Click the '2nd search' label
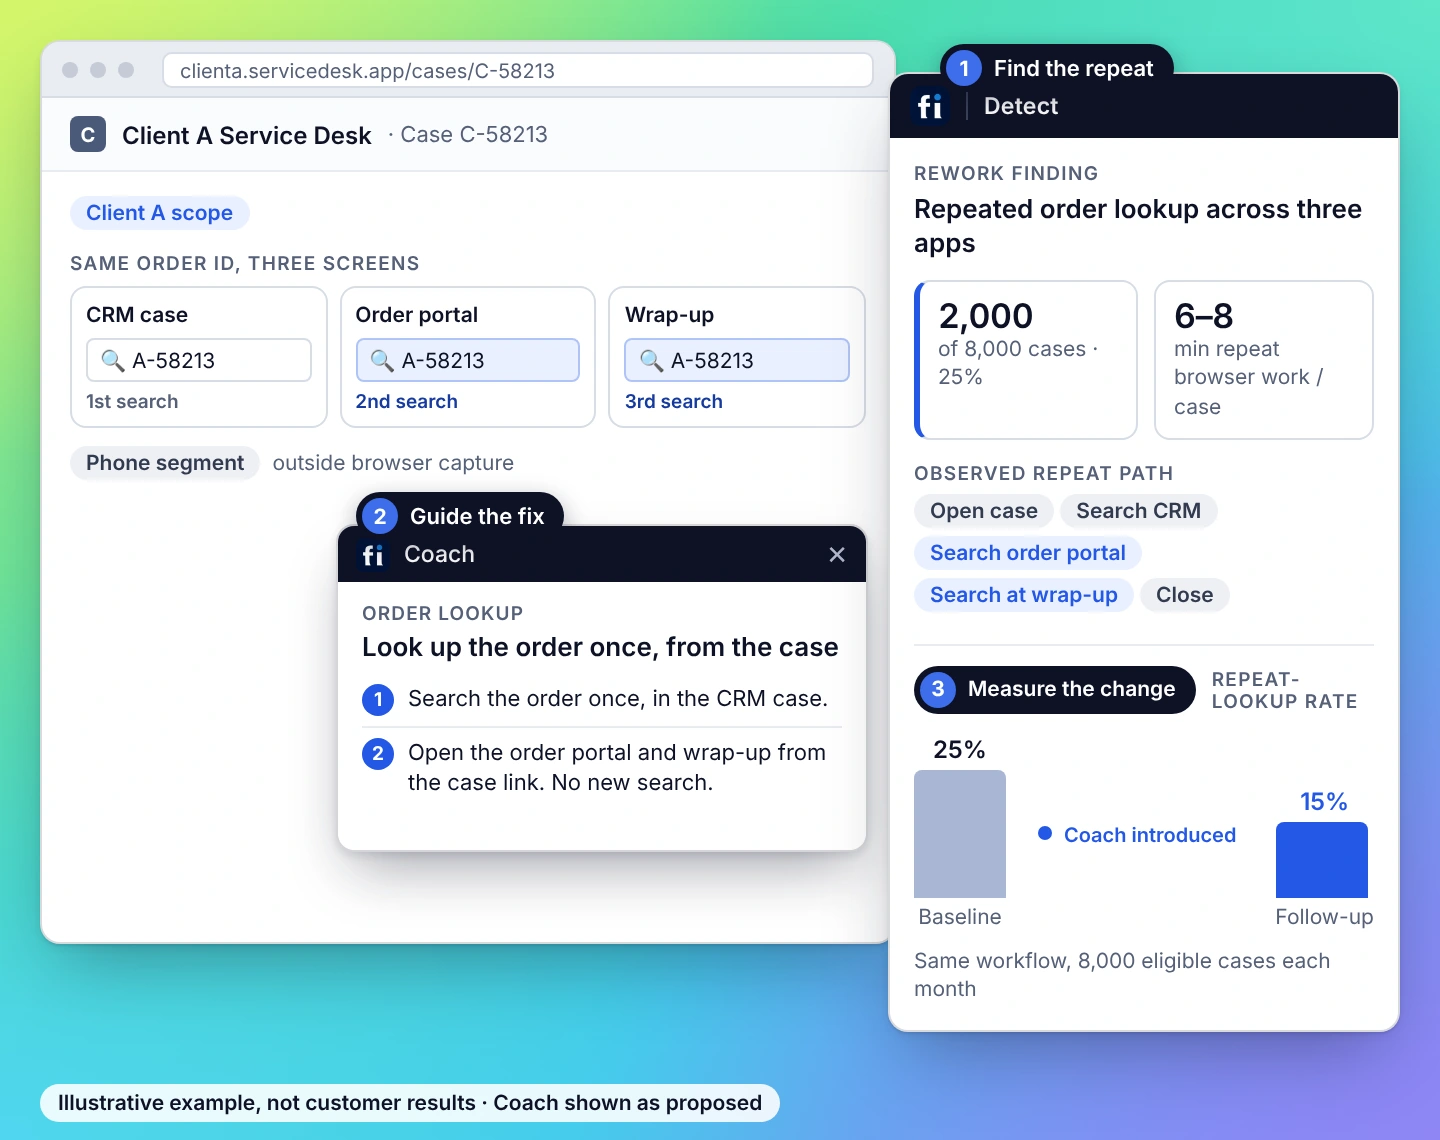The width and height of the screenshot is (1440, 1140). [406, 401]
